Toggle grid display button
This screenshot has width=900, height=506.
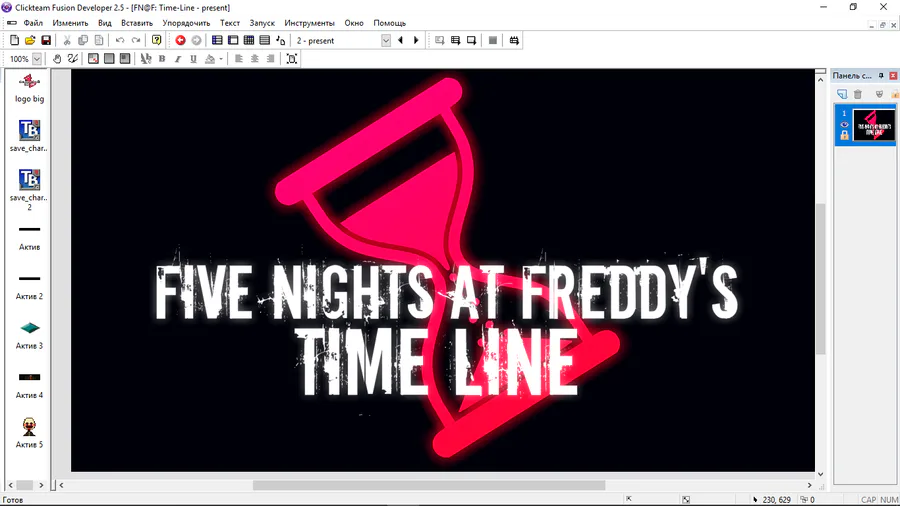93,59
